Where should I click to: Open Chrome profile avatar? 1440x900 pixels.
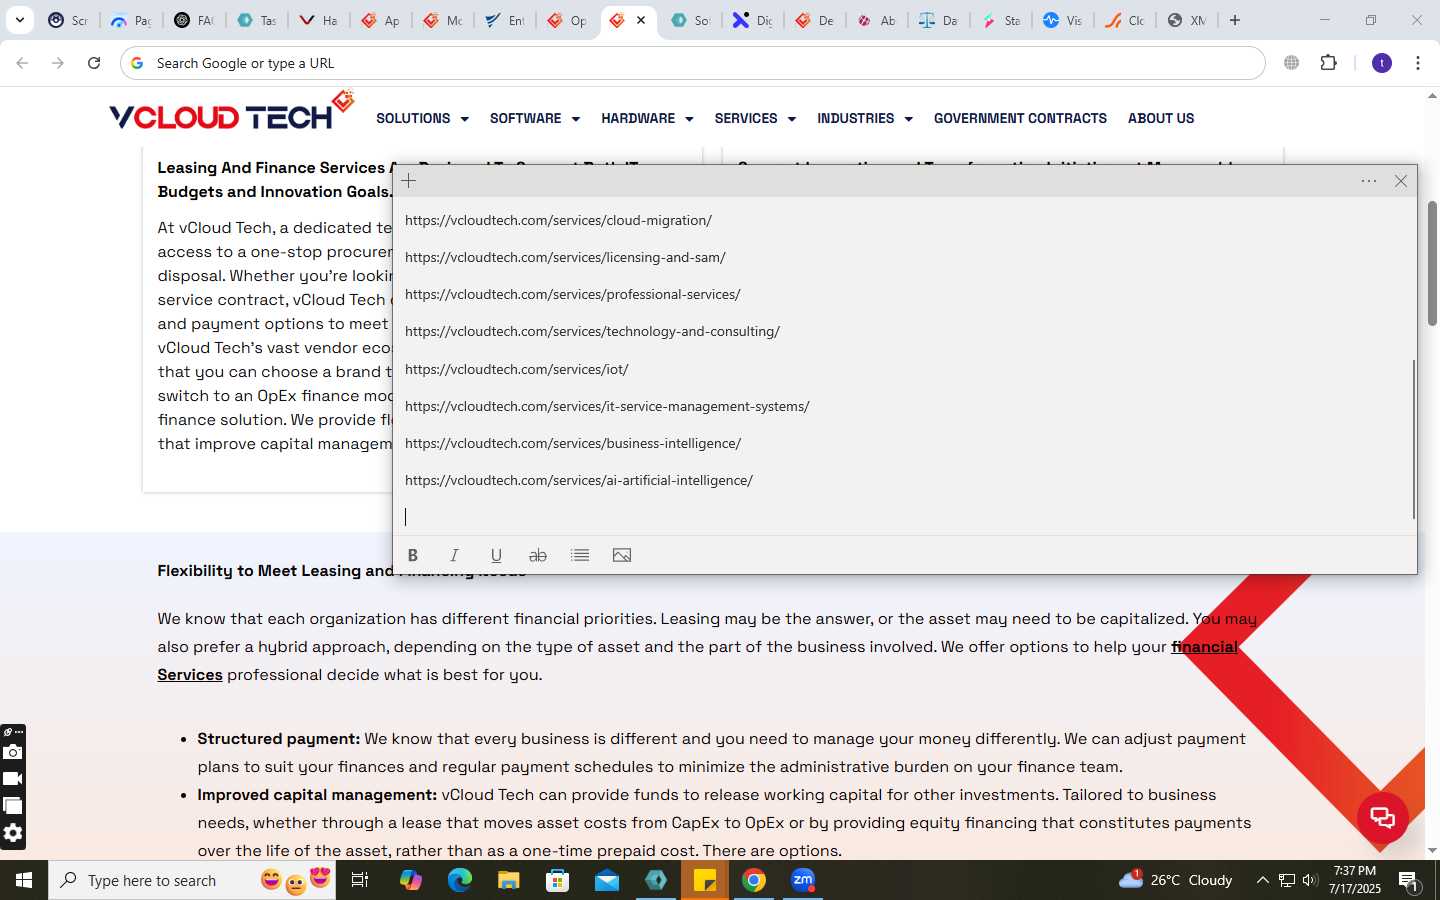pyautogui.click(x=1382, y=63)
